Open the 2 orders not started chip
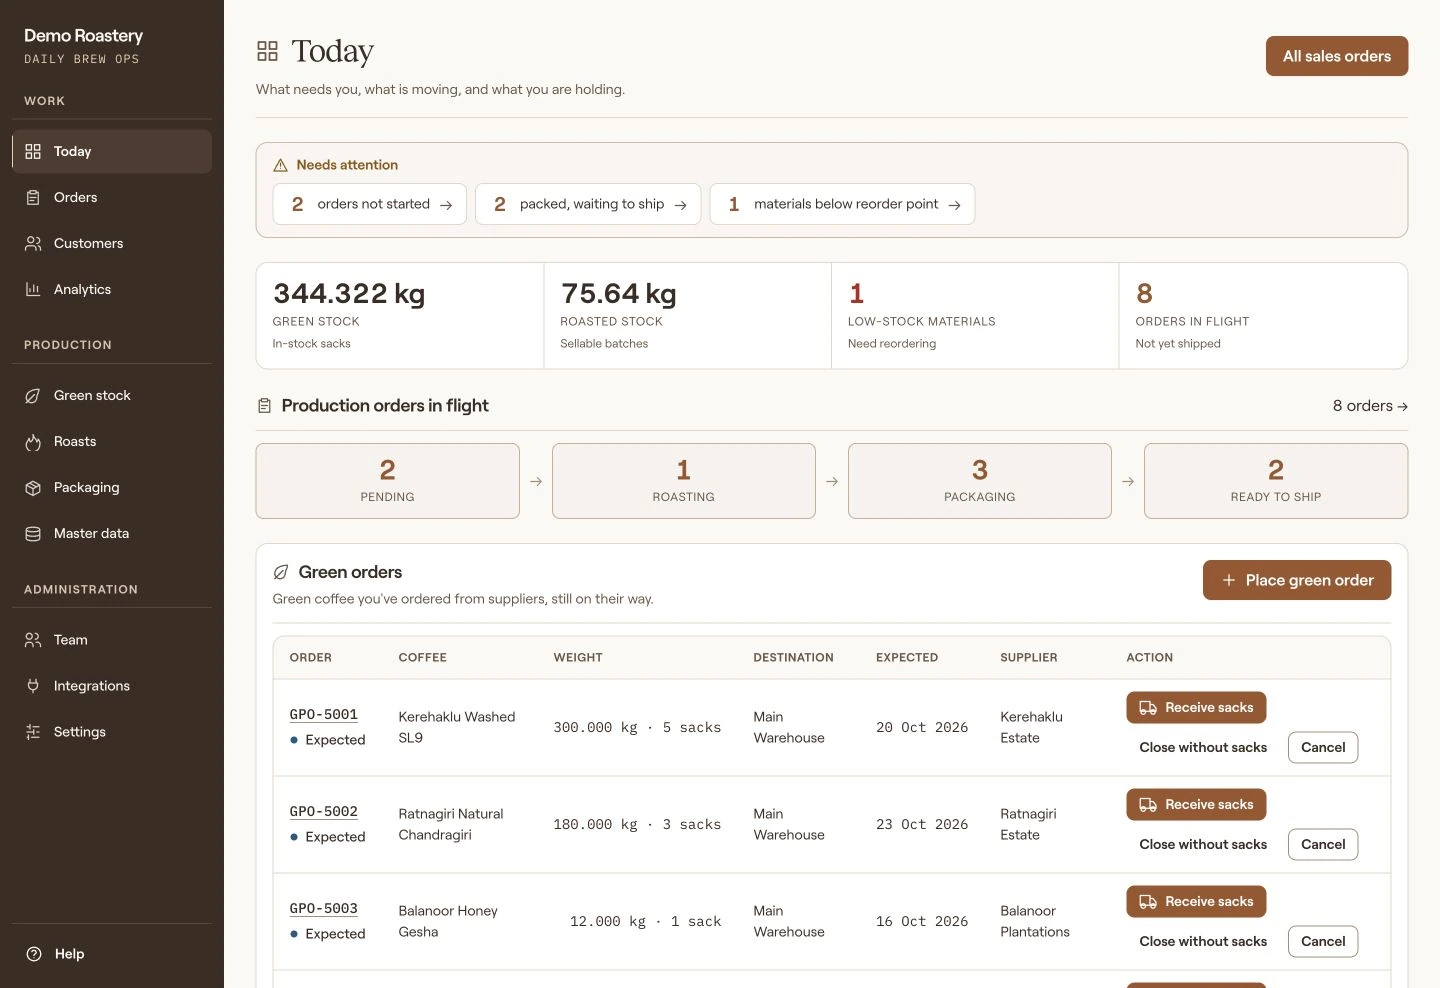The height and width of the screenshot is (988, 1440). (x=370, y=204)
